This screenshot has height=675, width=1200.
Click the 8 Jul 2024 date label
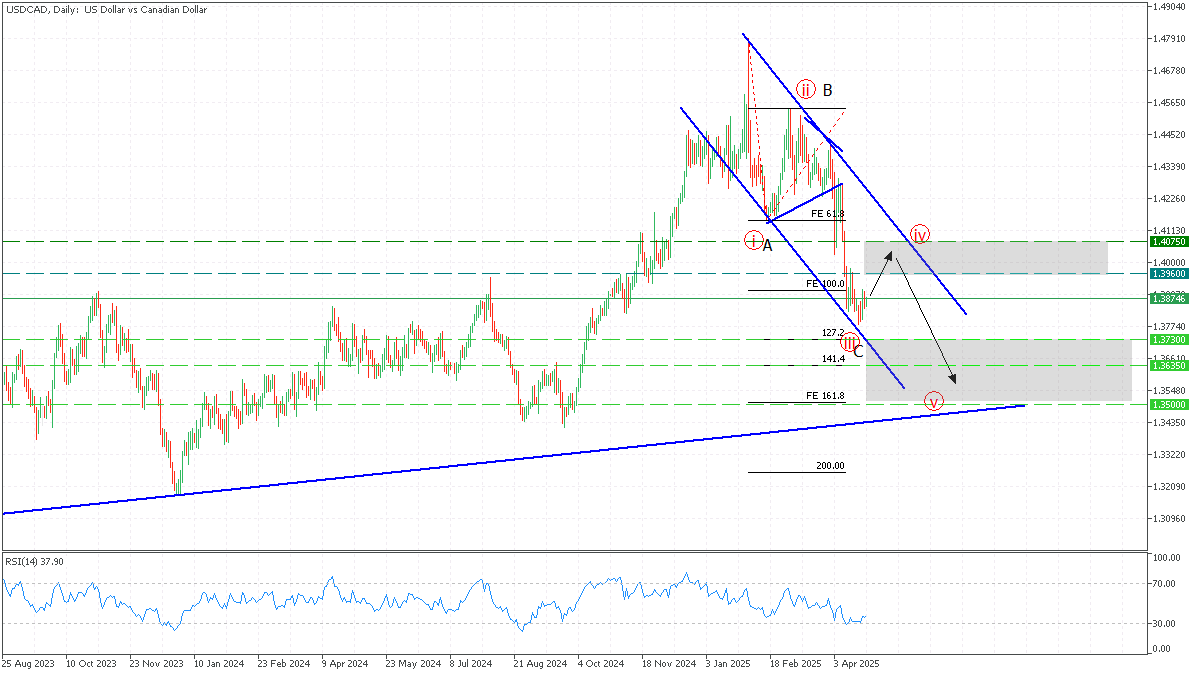471,663
